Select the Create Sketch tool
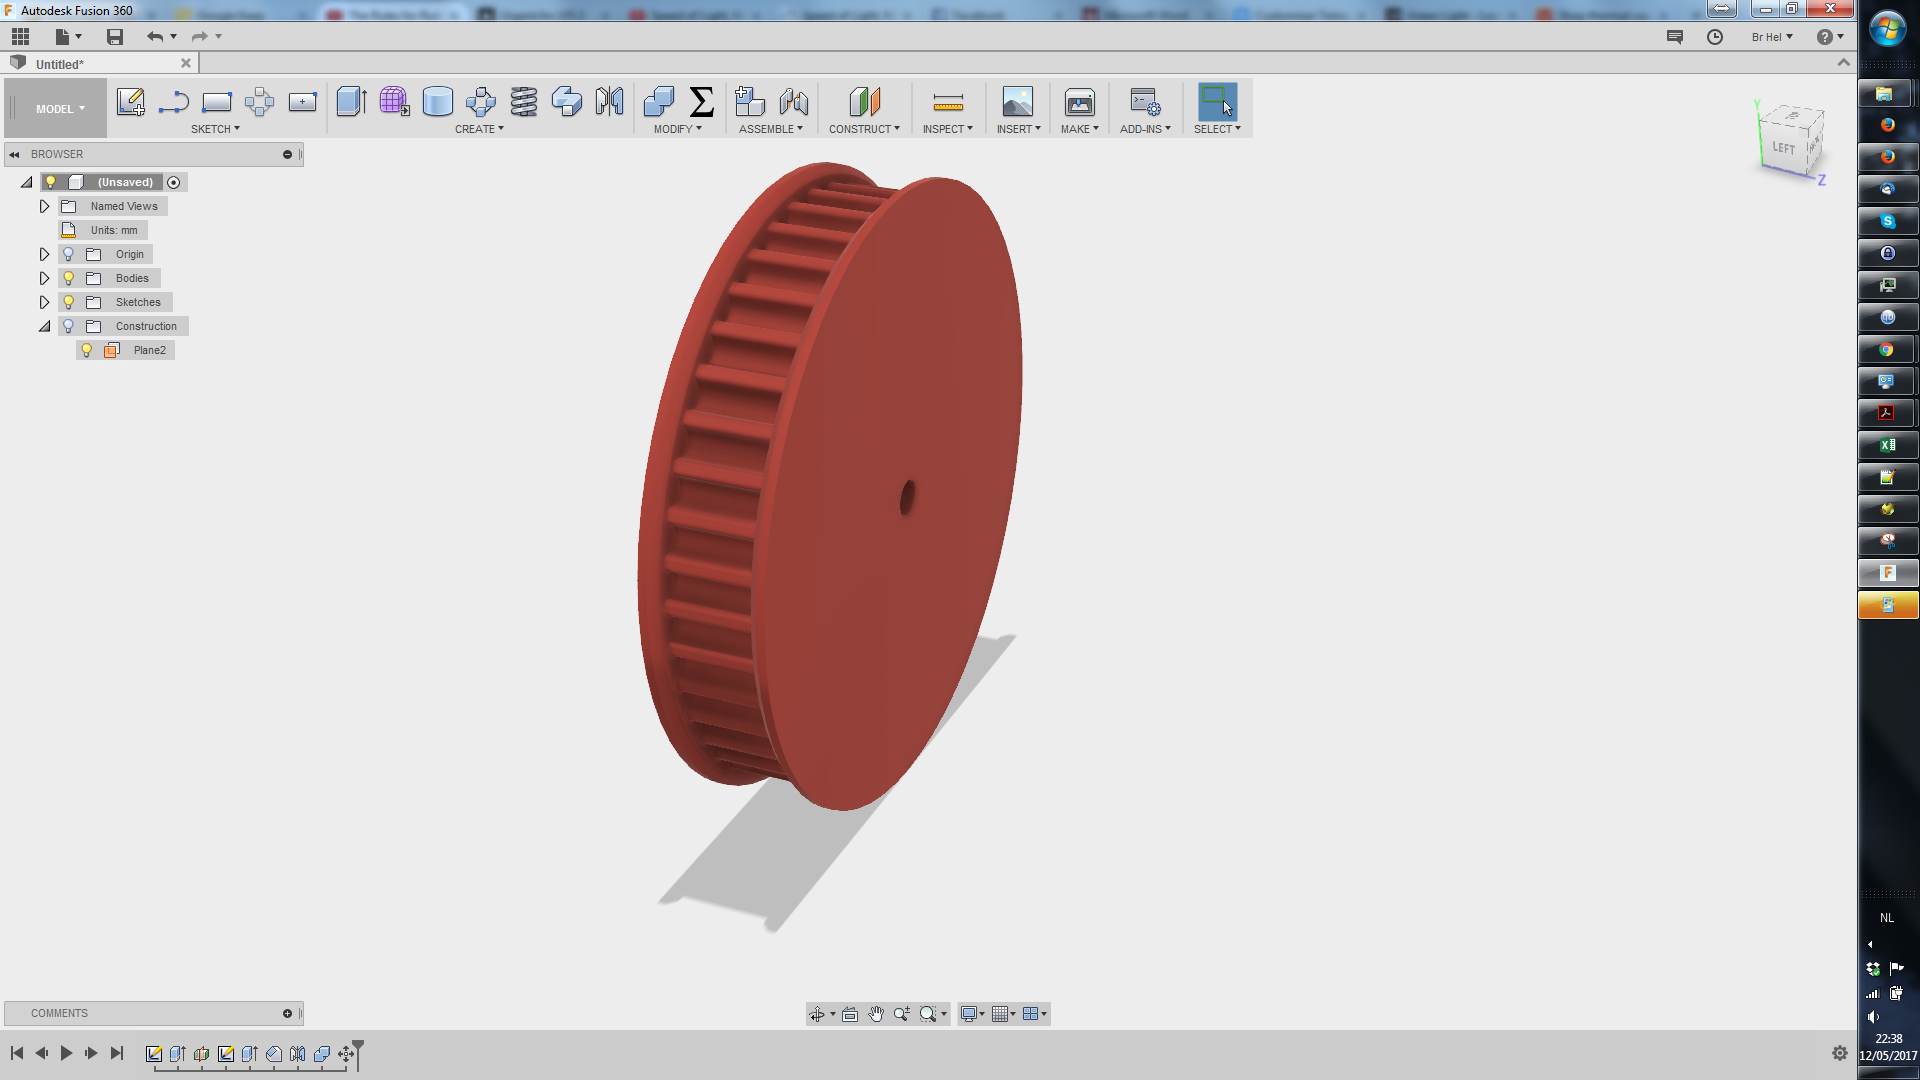This screenshot has height=1080, width=1920. [x=130, y=101]
